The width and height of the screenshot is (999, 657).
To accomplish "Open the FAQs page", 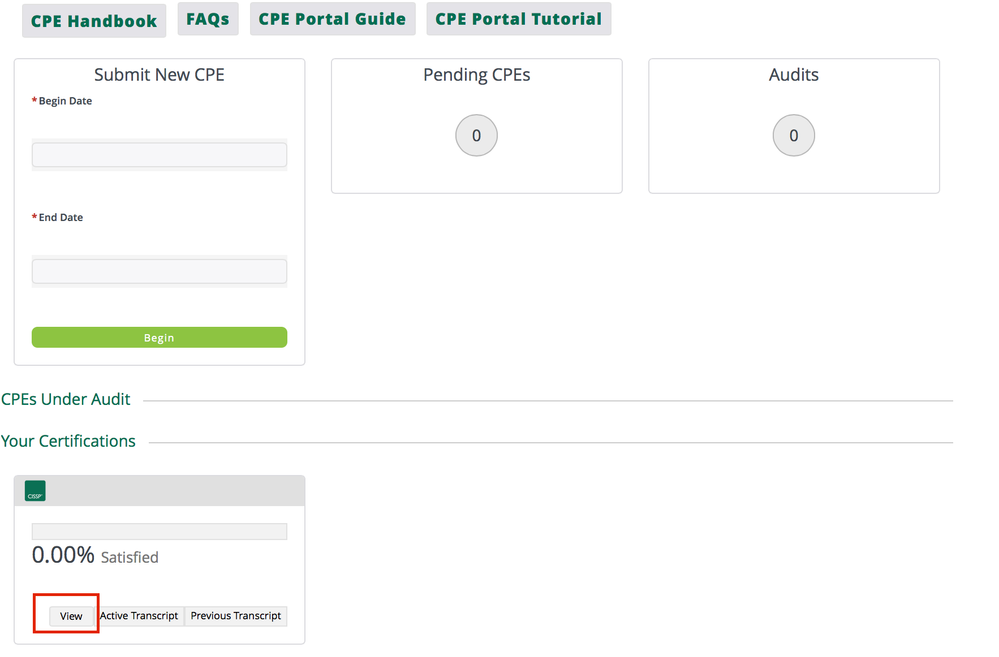I will click(208, 19).
